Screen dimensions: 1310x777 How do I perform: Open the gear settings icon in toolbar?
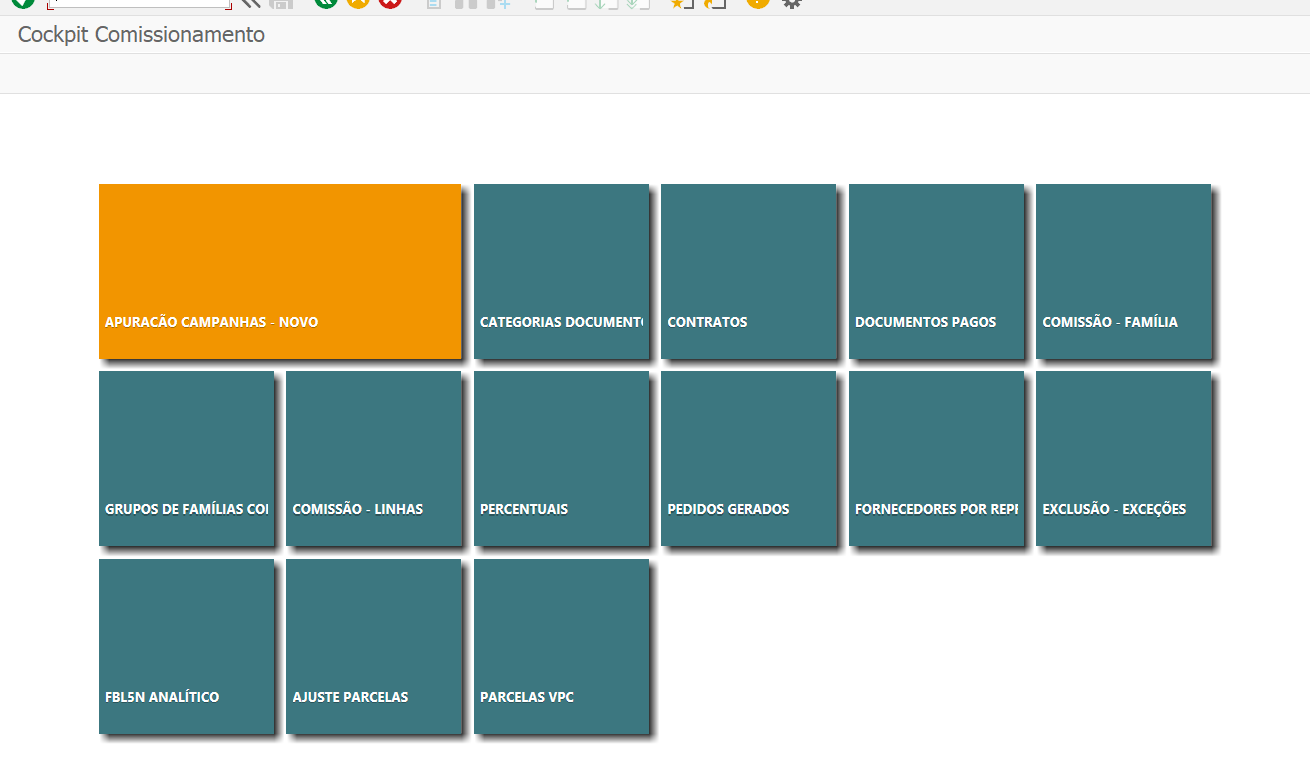coord(792,3)
